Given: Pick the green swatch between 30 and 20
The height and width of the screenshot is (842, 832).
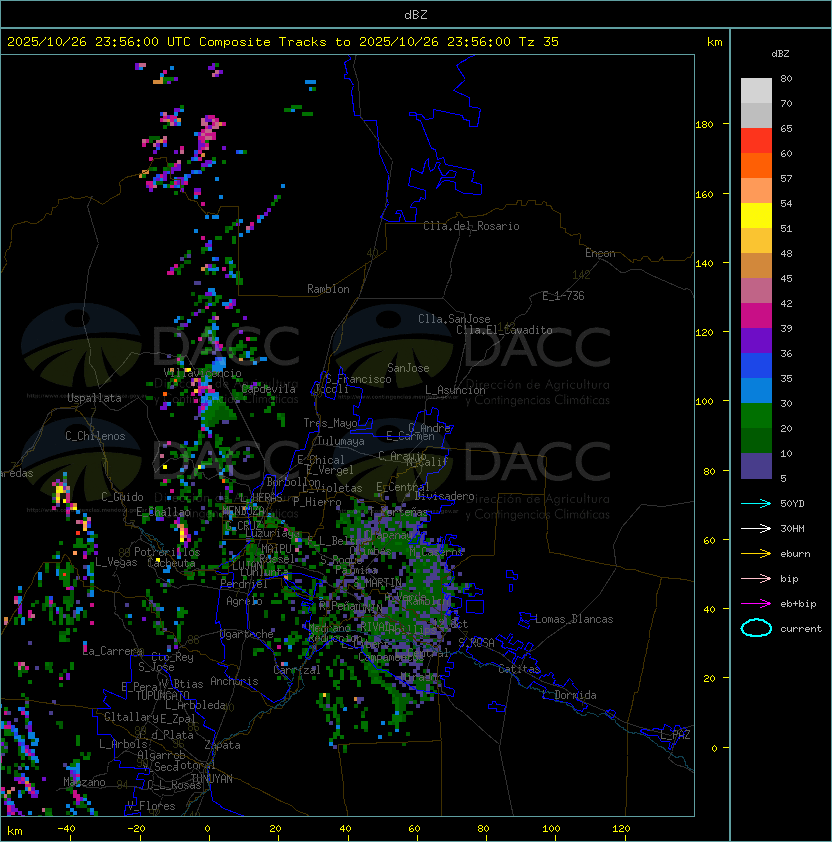Looking at the screenshot, I should (756, 416).
